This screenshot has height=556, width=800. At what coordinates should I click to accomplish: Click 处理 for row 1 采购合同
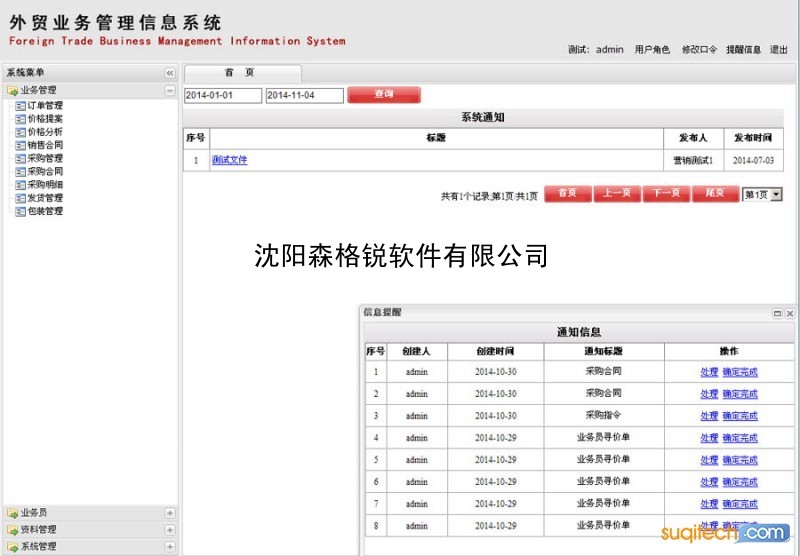[x=709, y=372]
